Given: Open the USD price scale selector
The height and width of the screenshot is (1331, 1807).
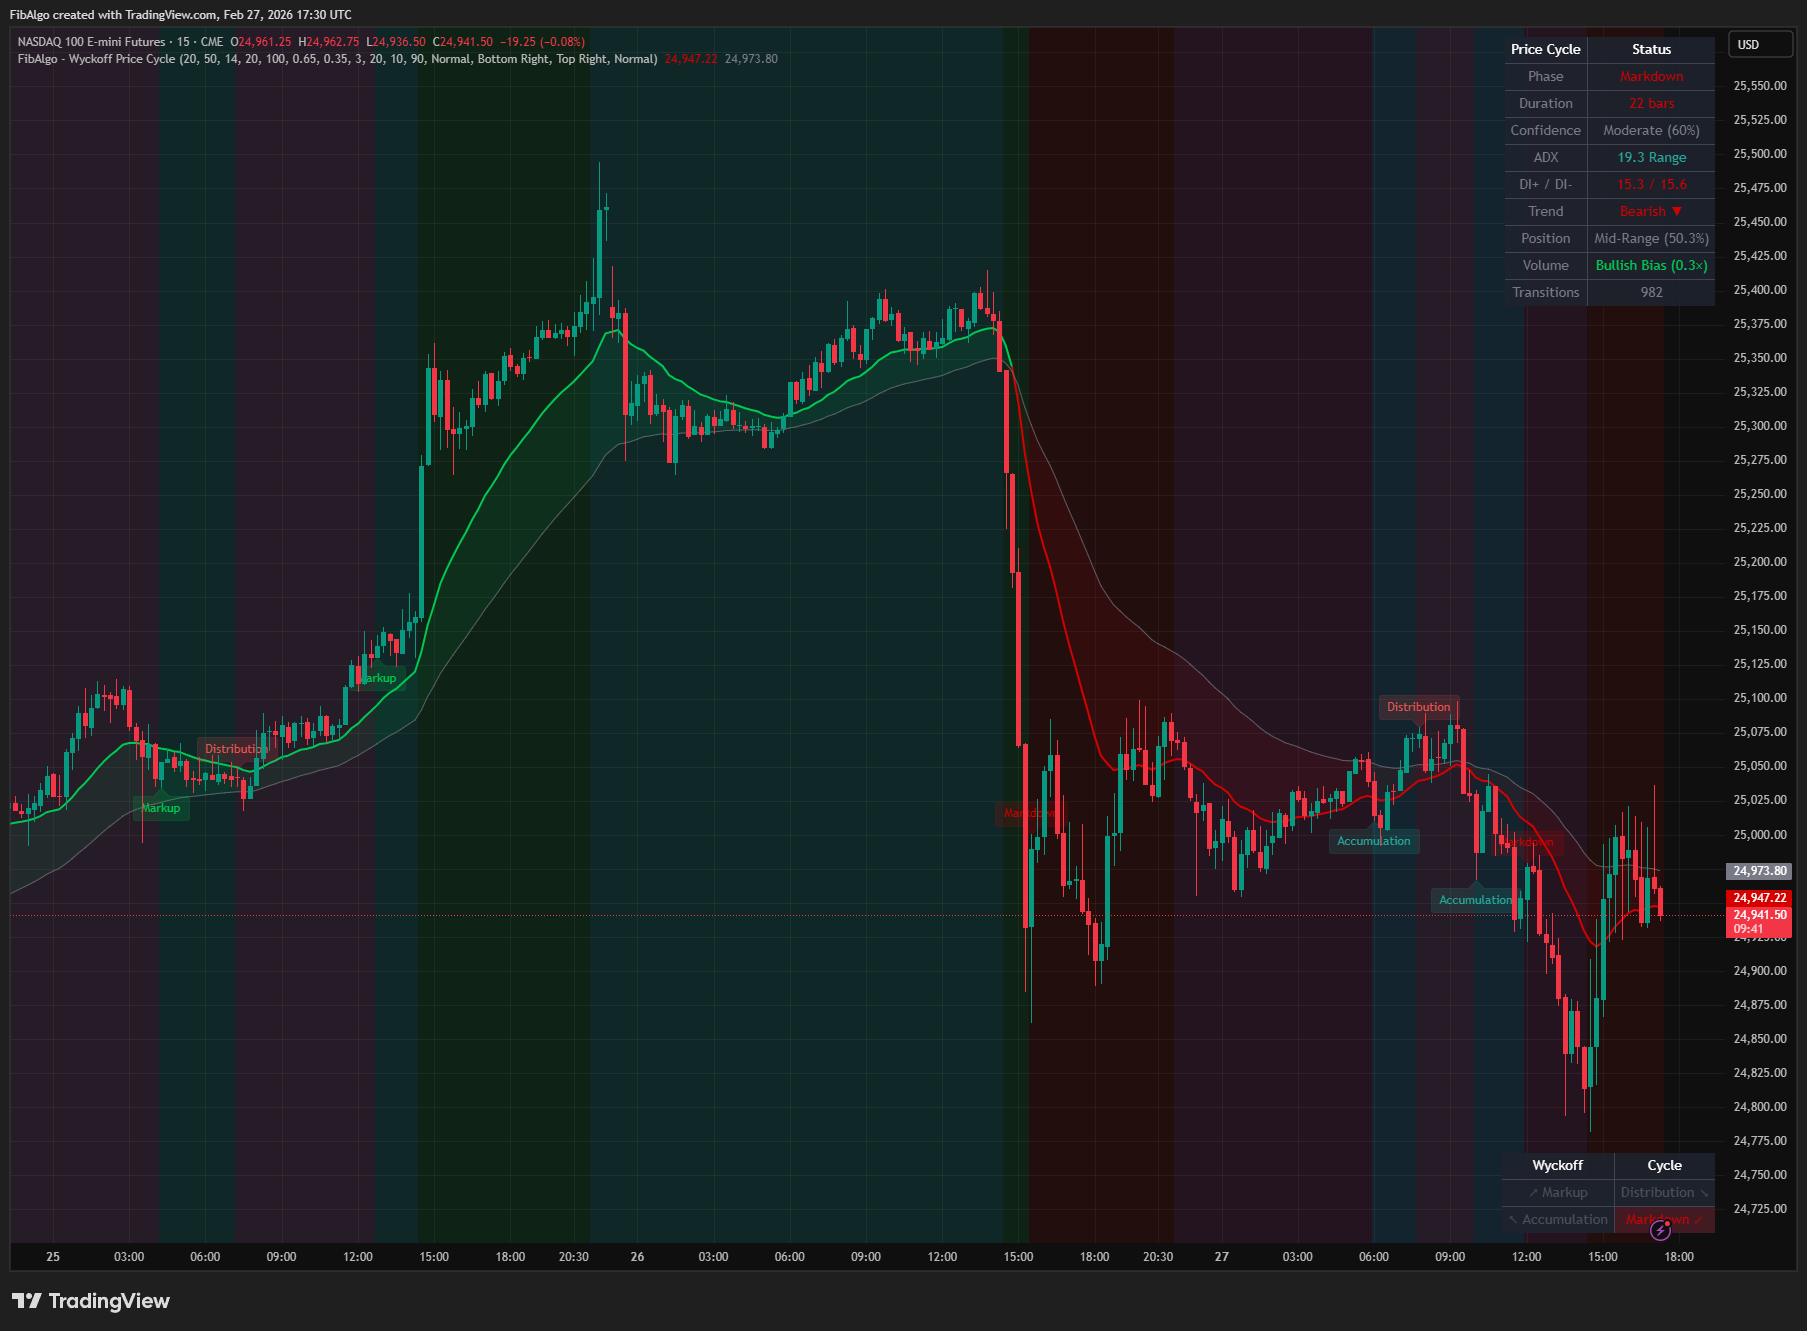Looking at the screenshot, I should (1760, 44).
